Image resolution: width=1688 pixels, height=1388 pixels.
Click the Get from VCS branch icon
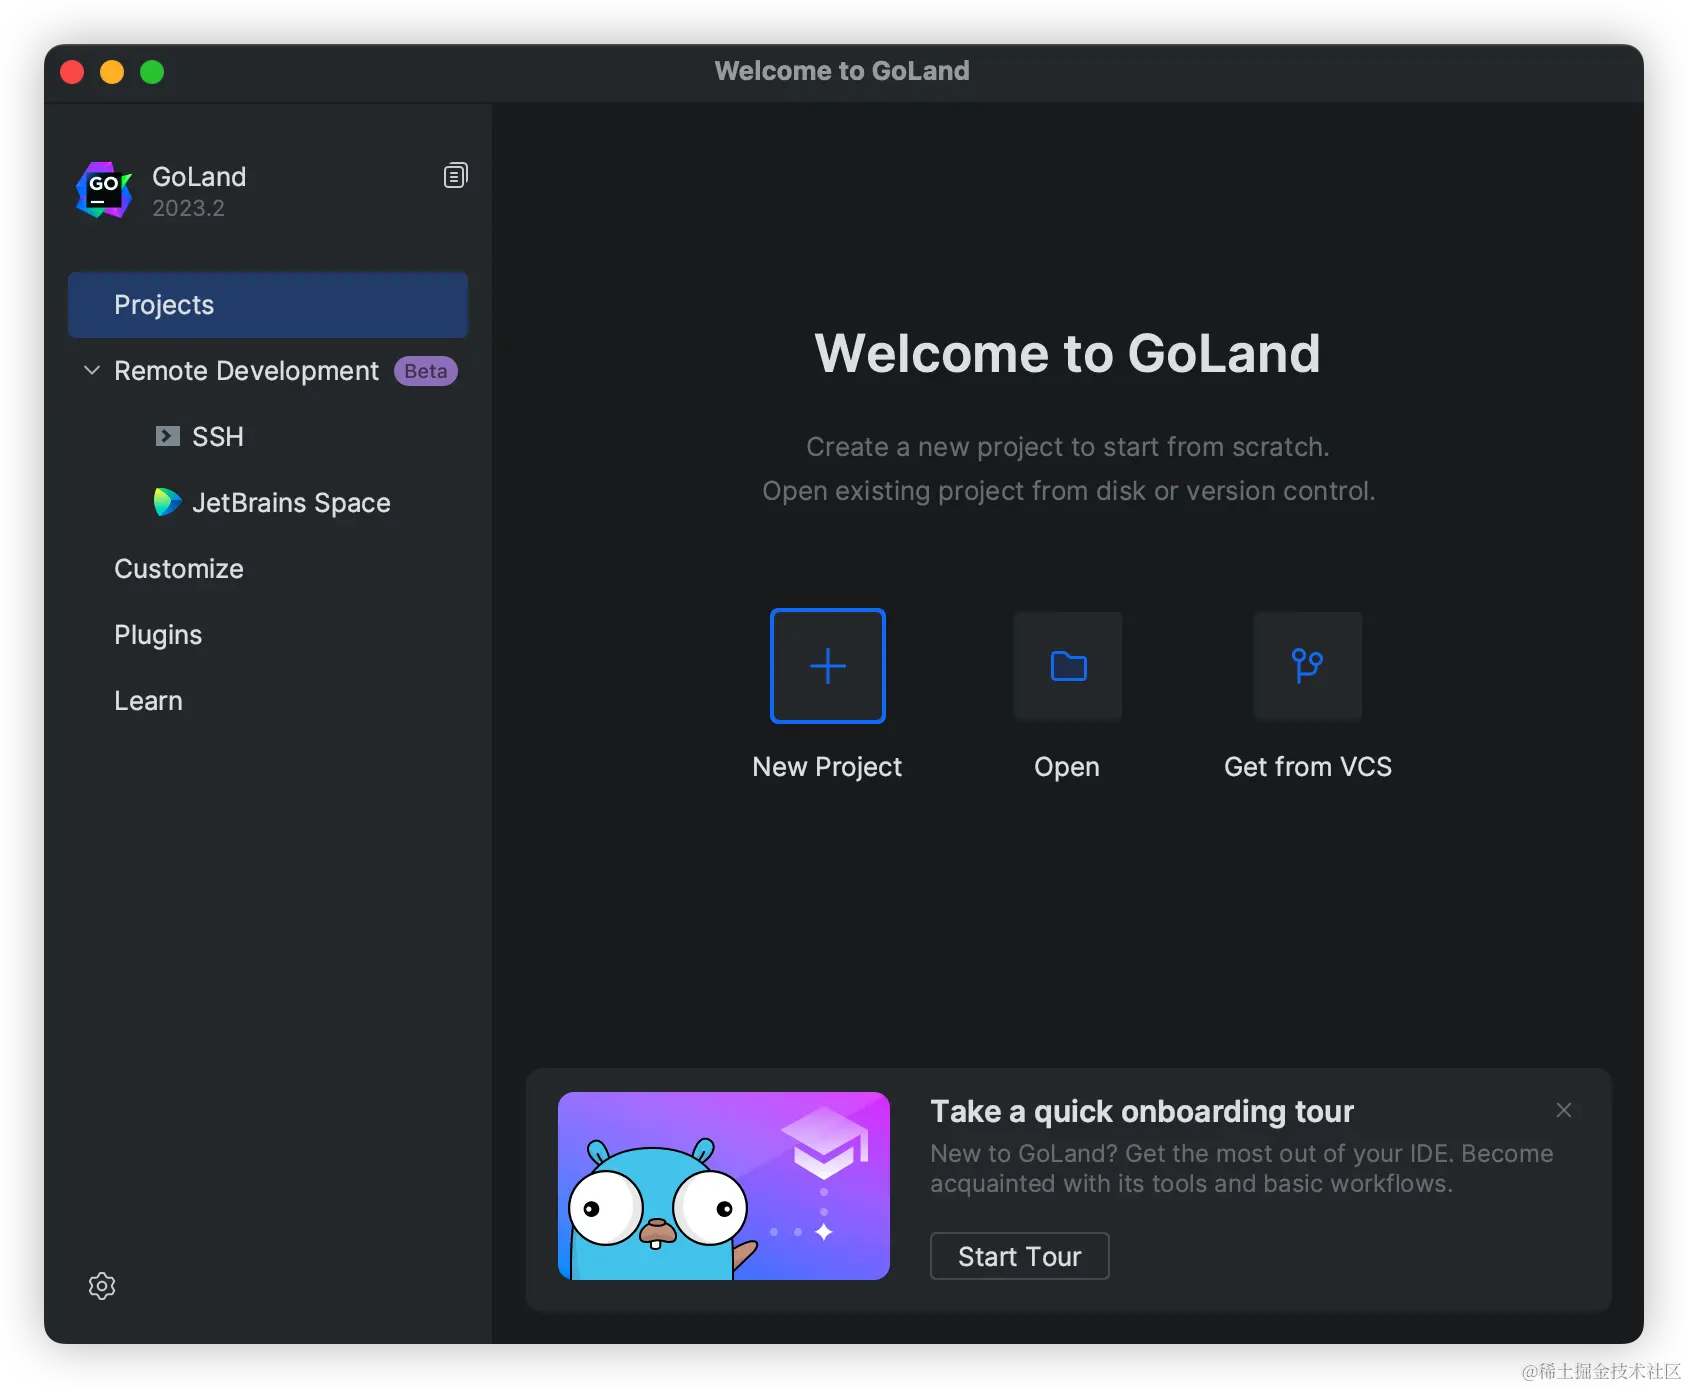pyautogui.click(x=1308, y=666)
